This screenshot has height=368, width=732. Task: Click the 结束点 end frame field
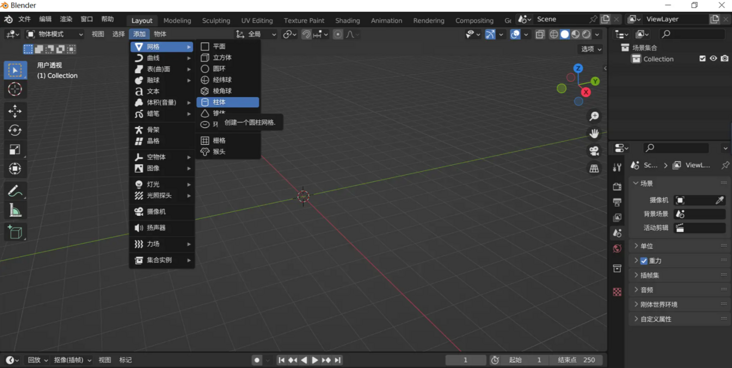coord(576,360)
